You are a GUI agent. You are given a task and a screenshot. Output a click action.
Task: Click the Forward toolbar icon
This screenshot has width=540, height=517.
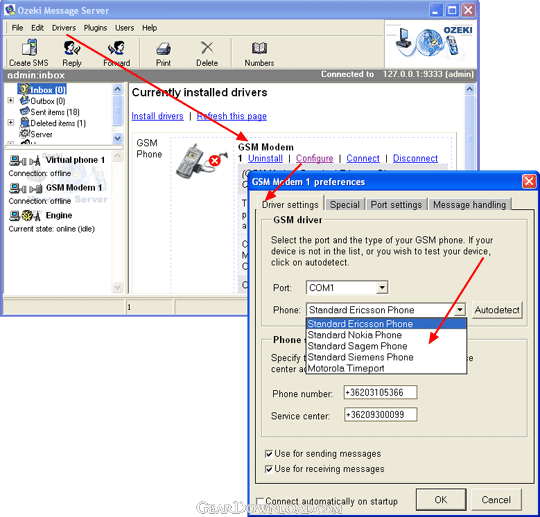click(x=116, y=48)
